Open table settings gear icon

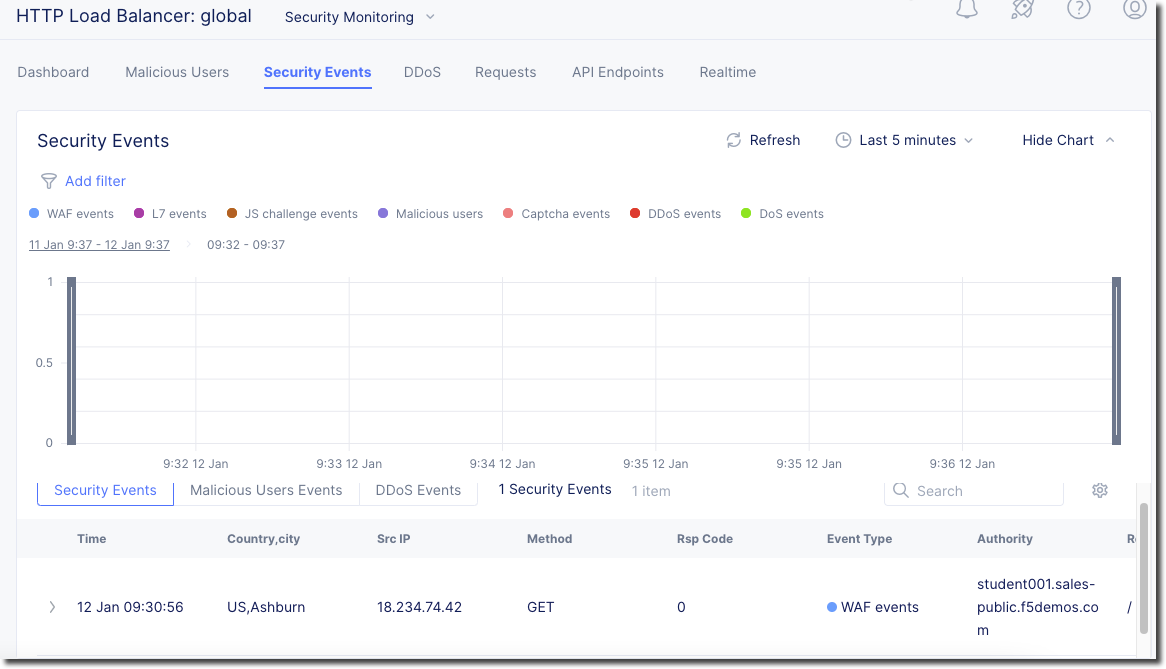(1100, 490)
